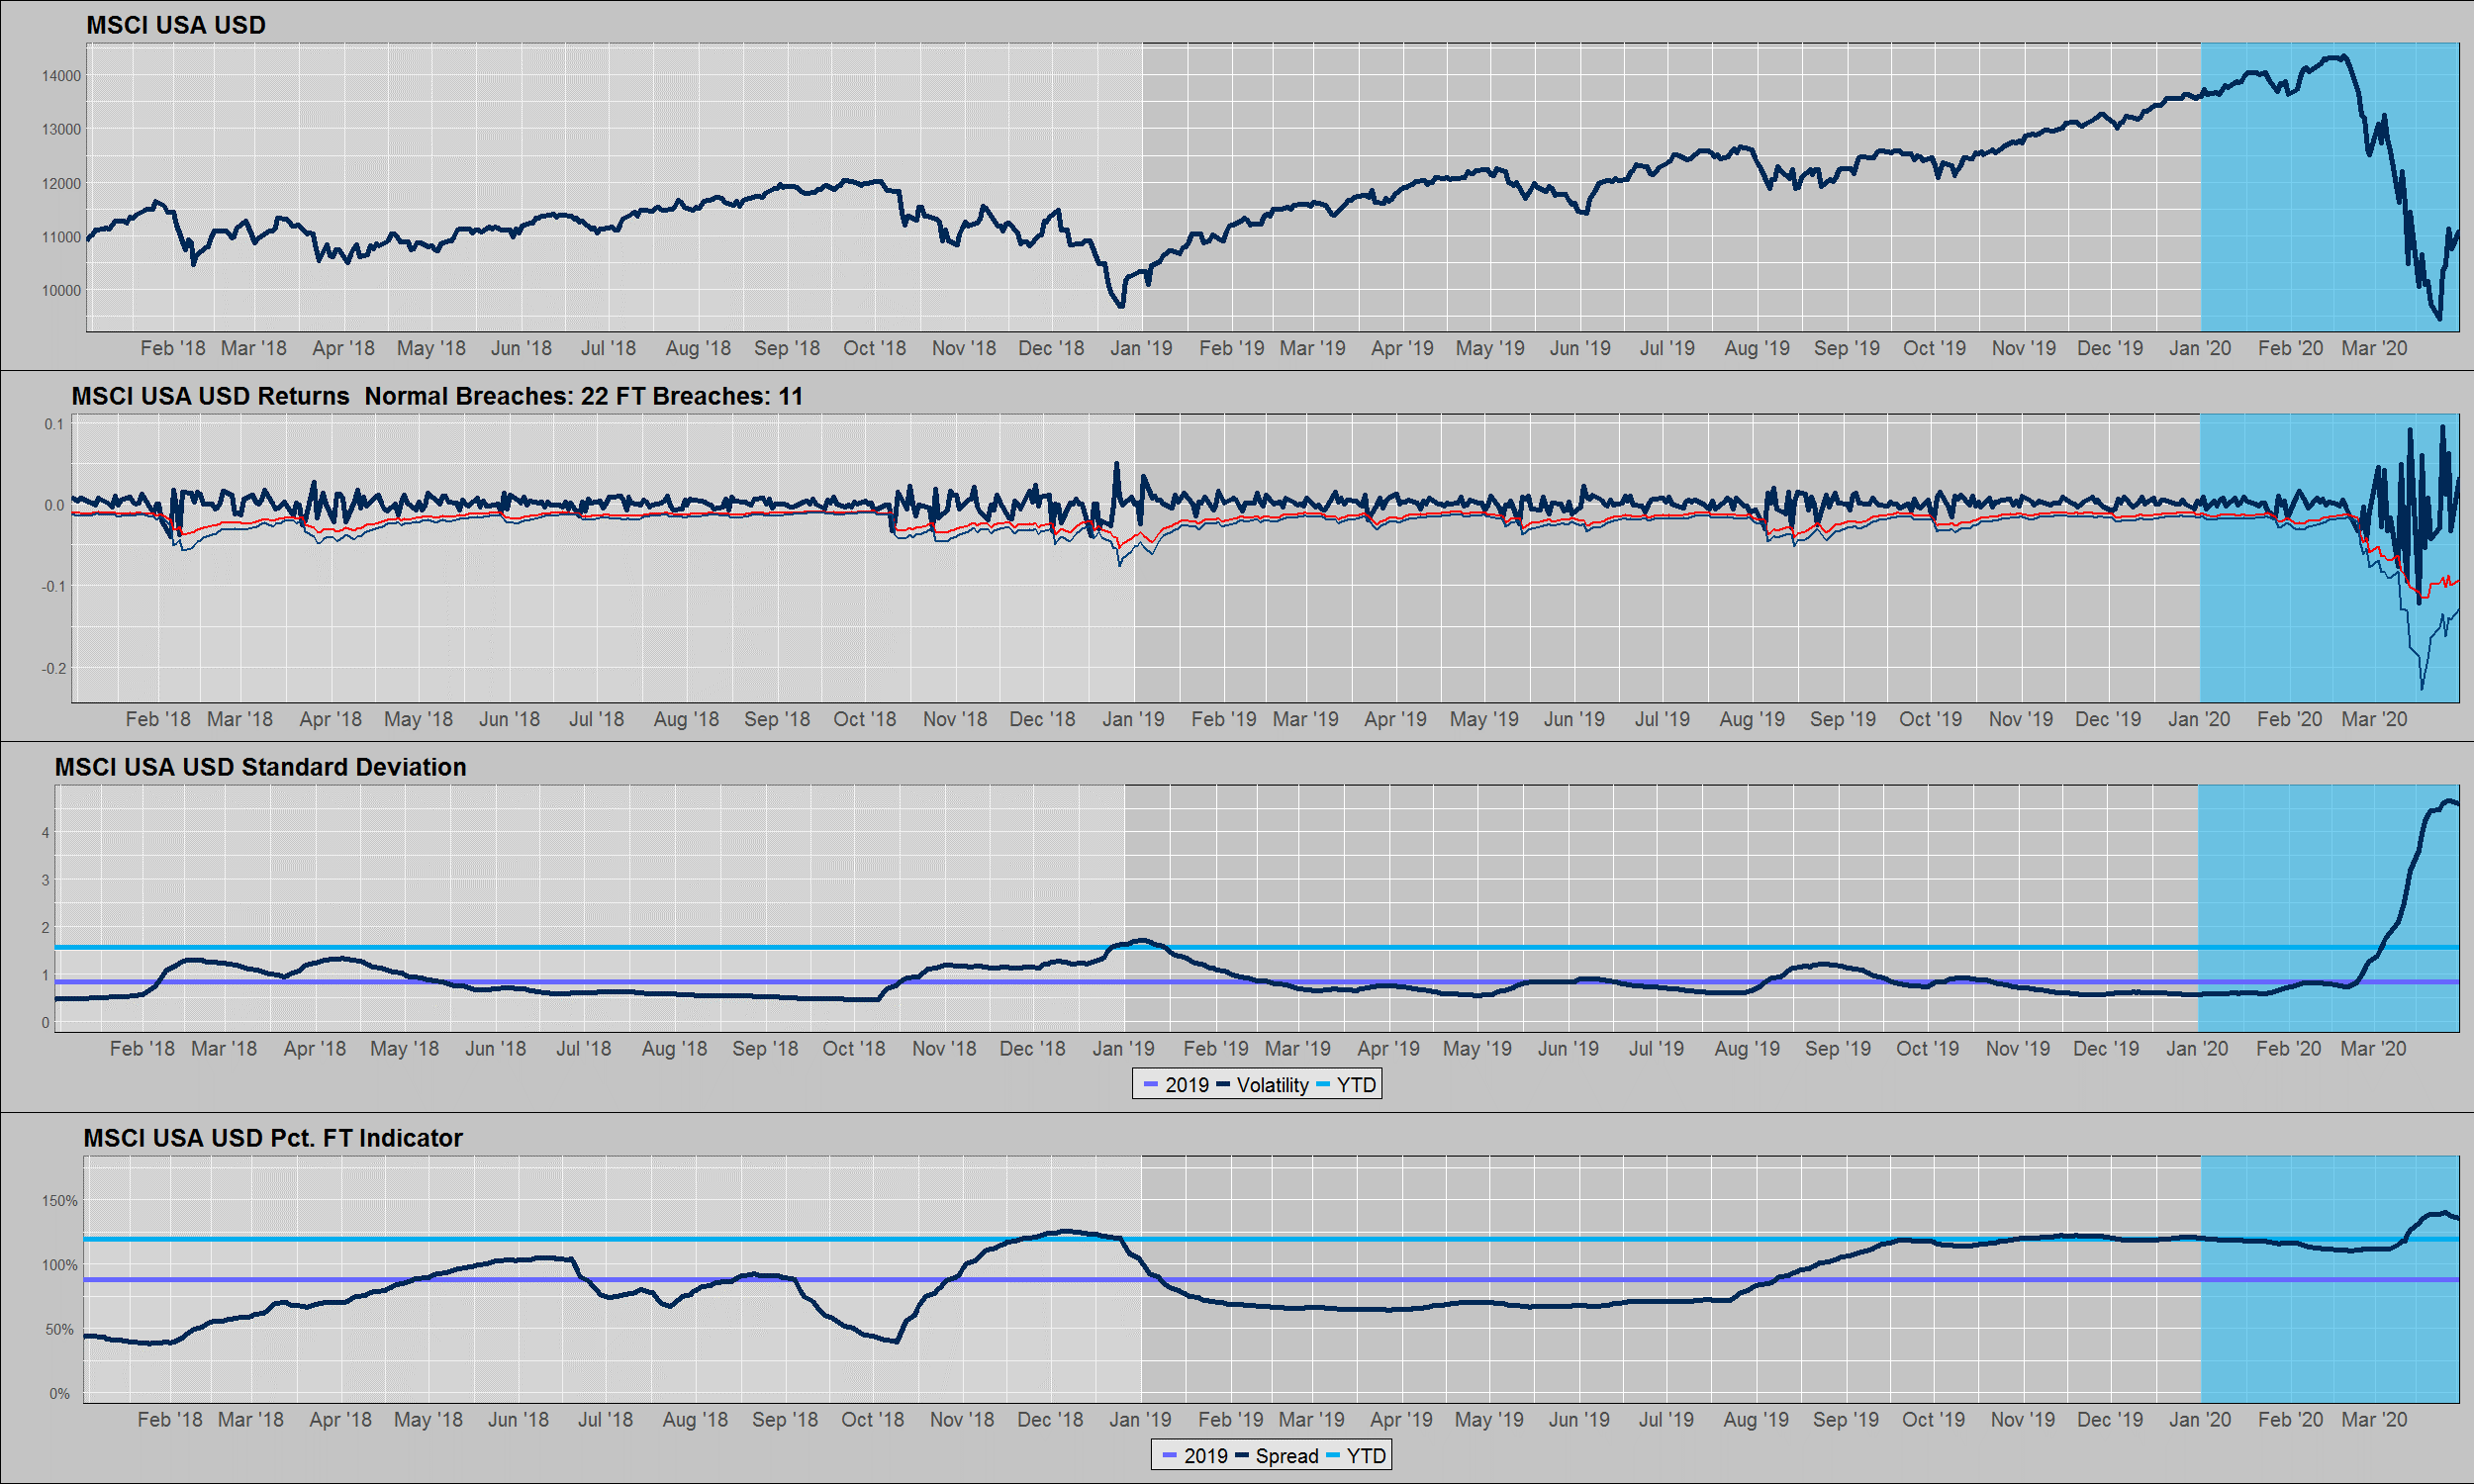Viewport: 2474px width, 1484px height.
Task: Click the 150% y-axis label
Action: click(x=59, y=1201)
